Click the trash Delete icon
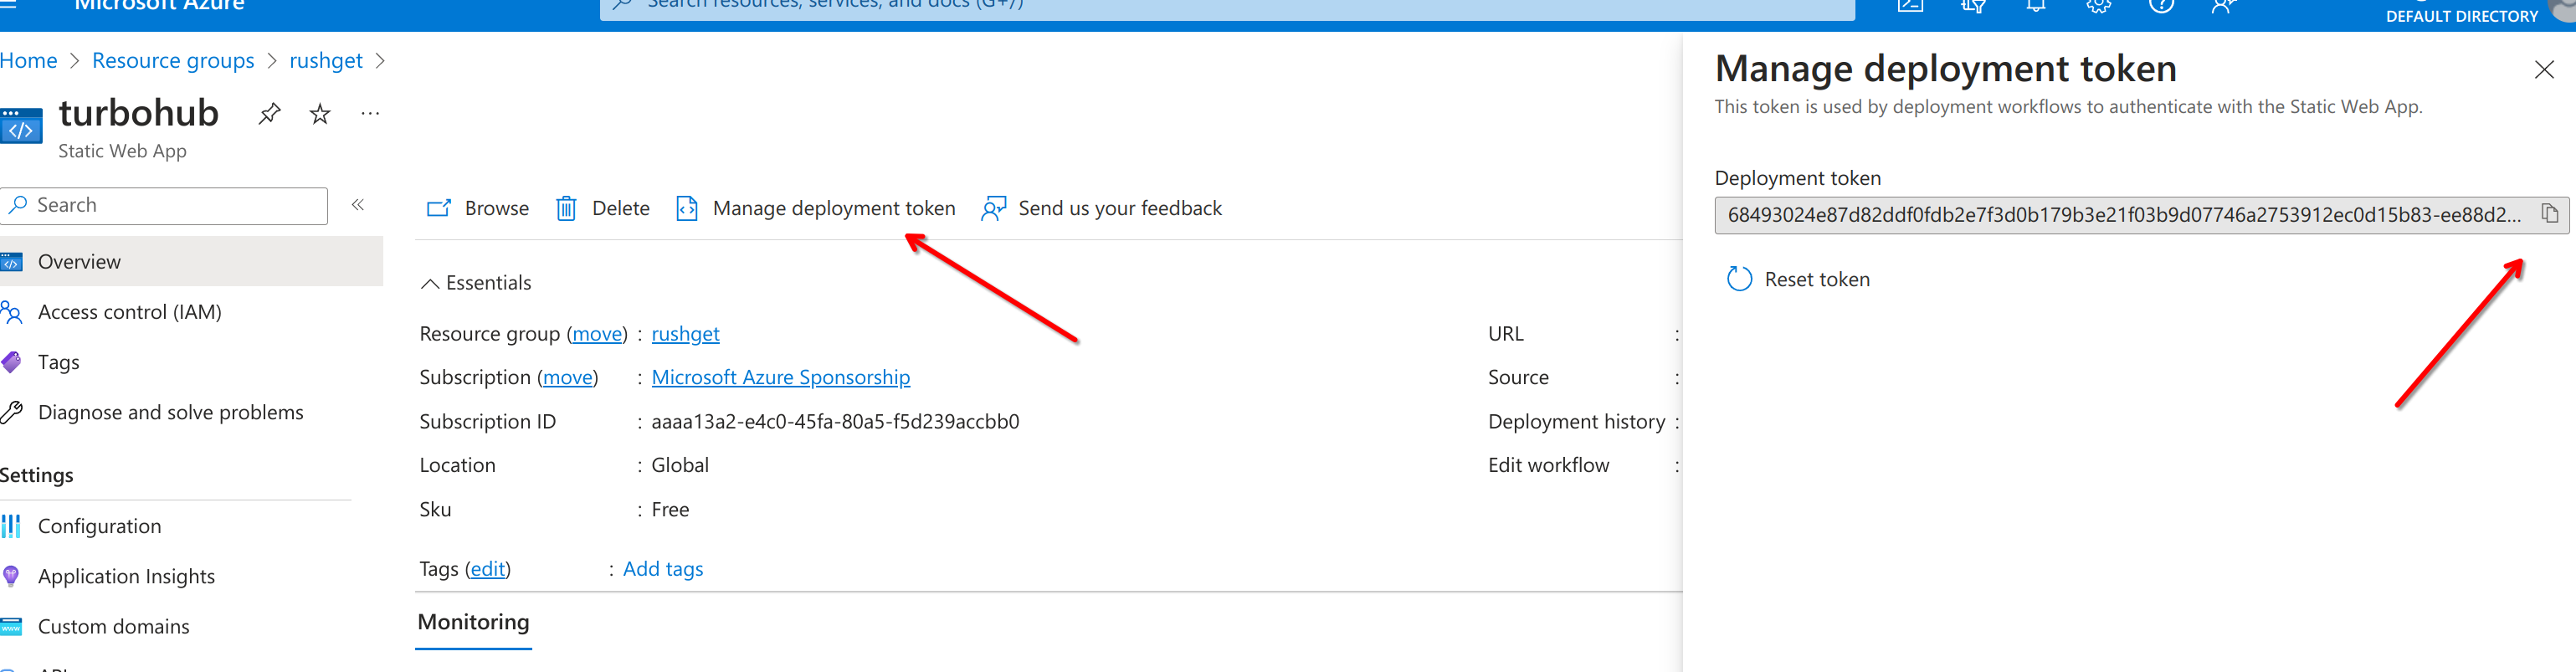2576x672 pixels. point(566,208)
